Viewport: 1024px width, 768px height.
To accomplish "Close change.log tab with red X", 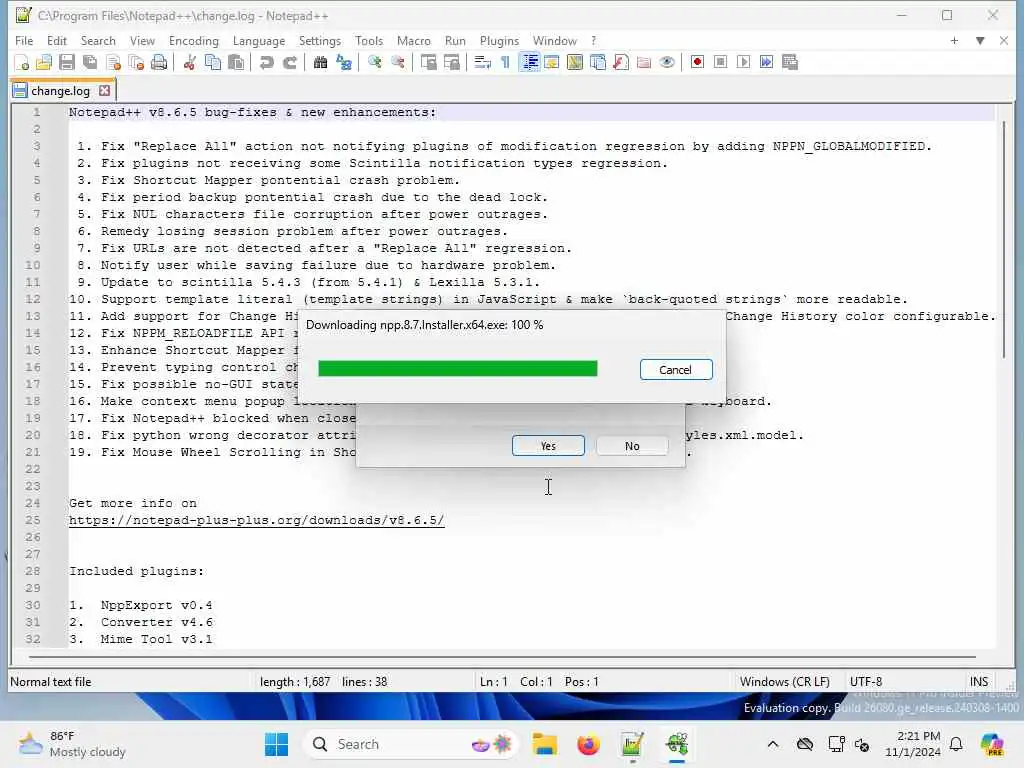I will tap(104, 91).
